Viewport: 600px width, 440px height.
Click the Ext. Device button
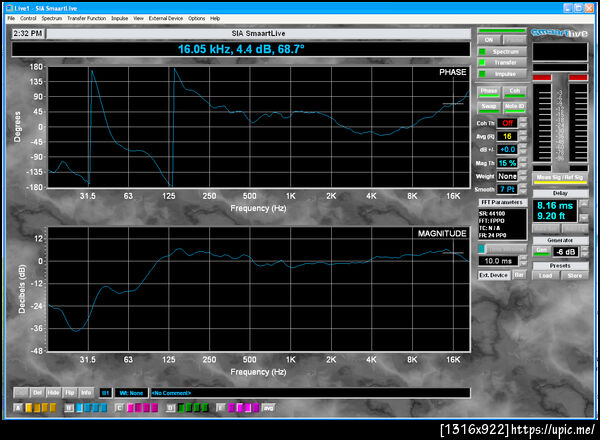pos(494,275)
